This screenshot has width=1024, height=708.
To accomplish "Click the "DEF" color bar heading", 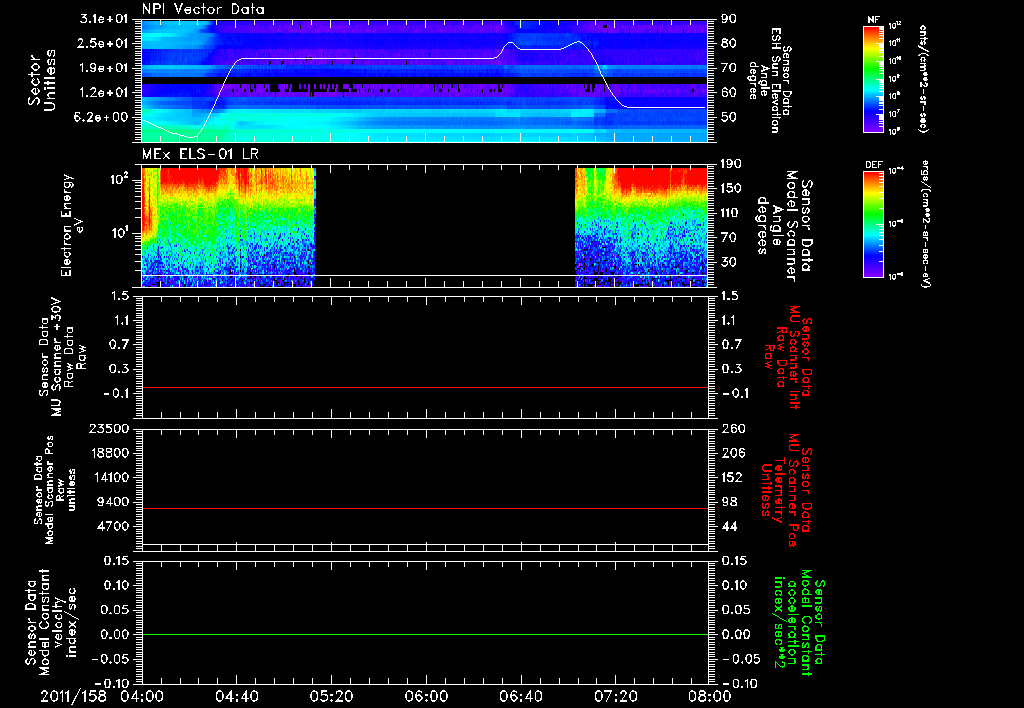I will [x=874, y=165].
